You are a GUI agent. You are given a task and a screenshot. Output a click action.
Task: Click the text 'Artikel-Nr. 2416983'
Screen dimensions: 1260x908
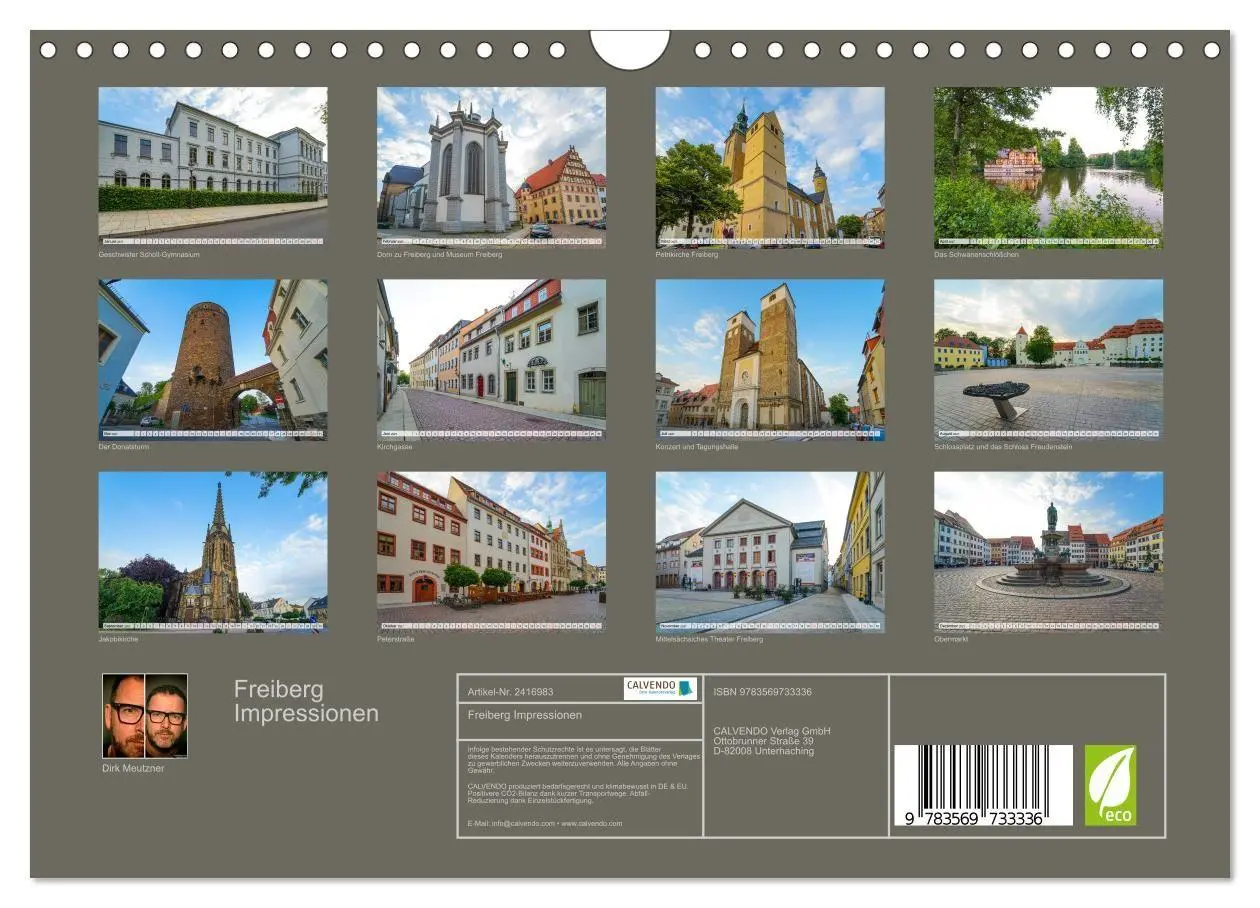[x=510, y=691]
